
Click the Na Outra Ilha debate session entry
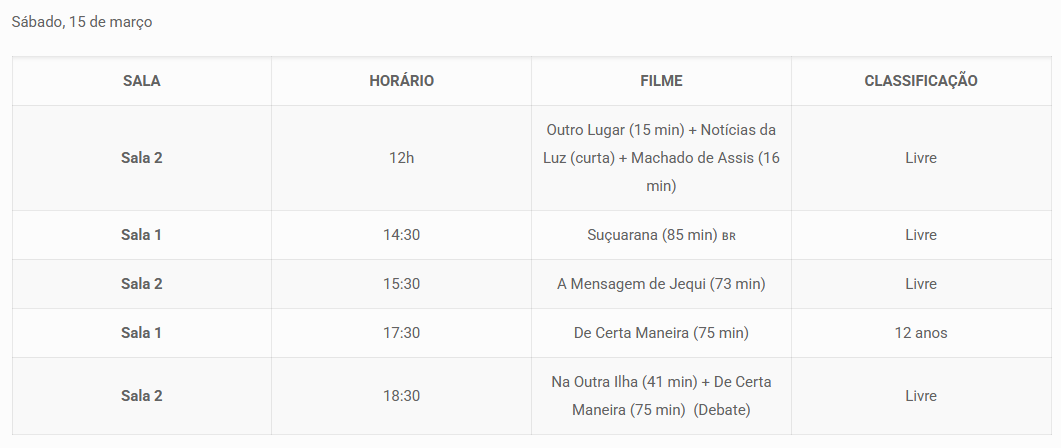point(661,396)
